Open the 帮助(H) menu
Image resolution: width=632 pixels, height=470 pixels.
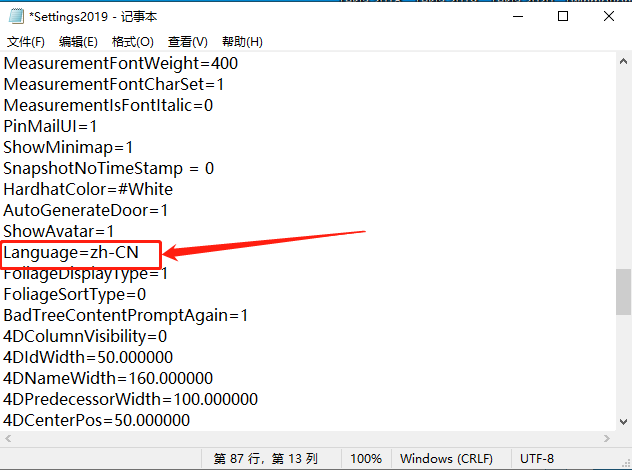point(242,42)
